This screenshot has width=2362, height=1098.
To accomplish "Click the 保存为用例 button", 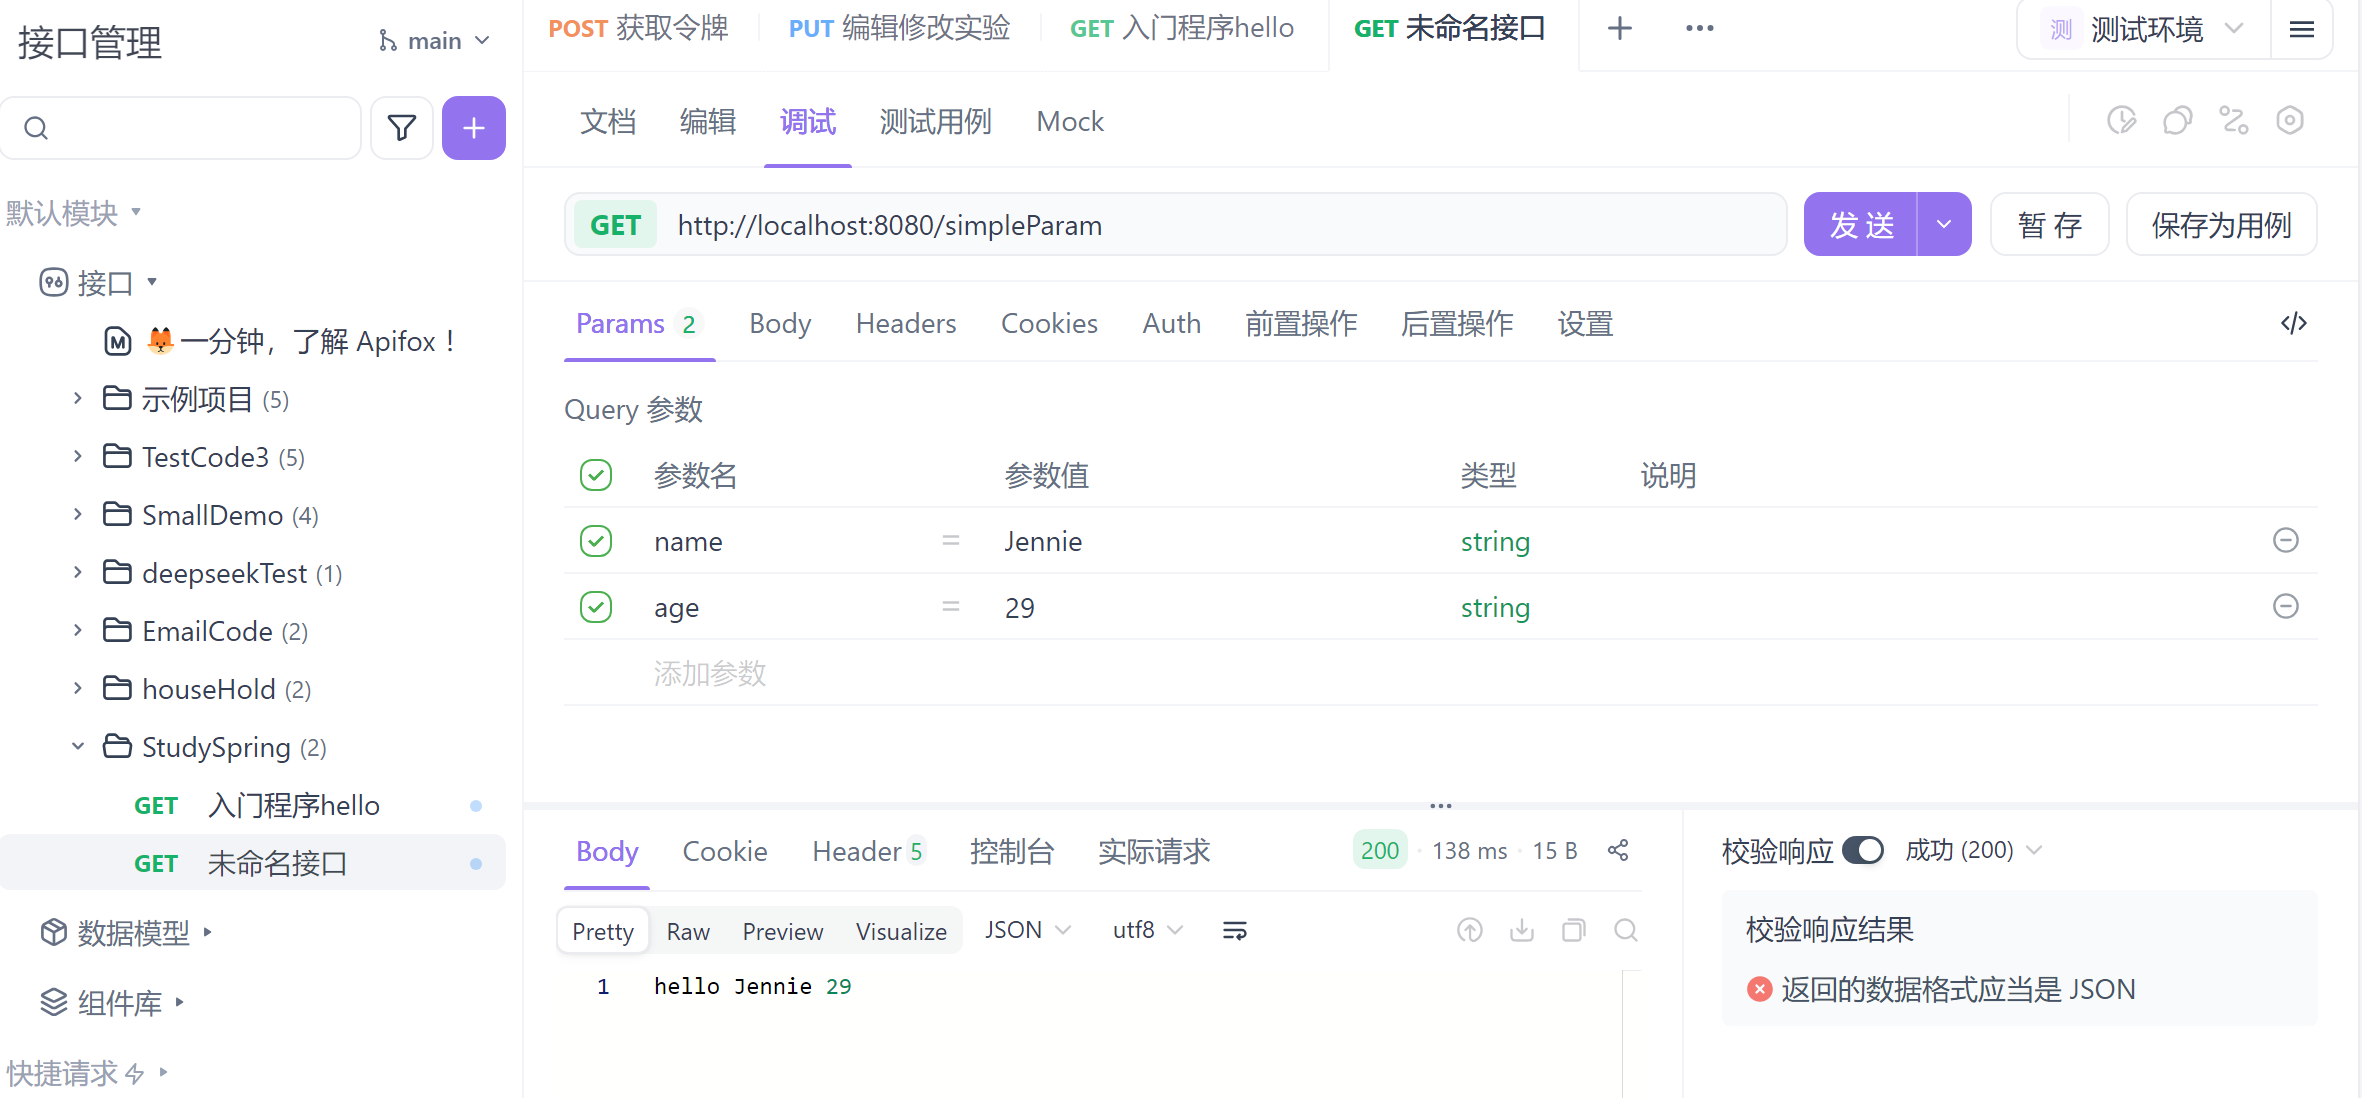I will click(2220, 225).
